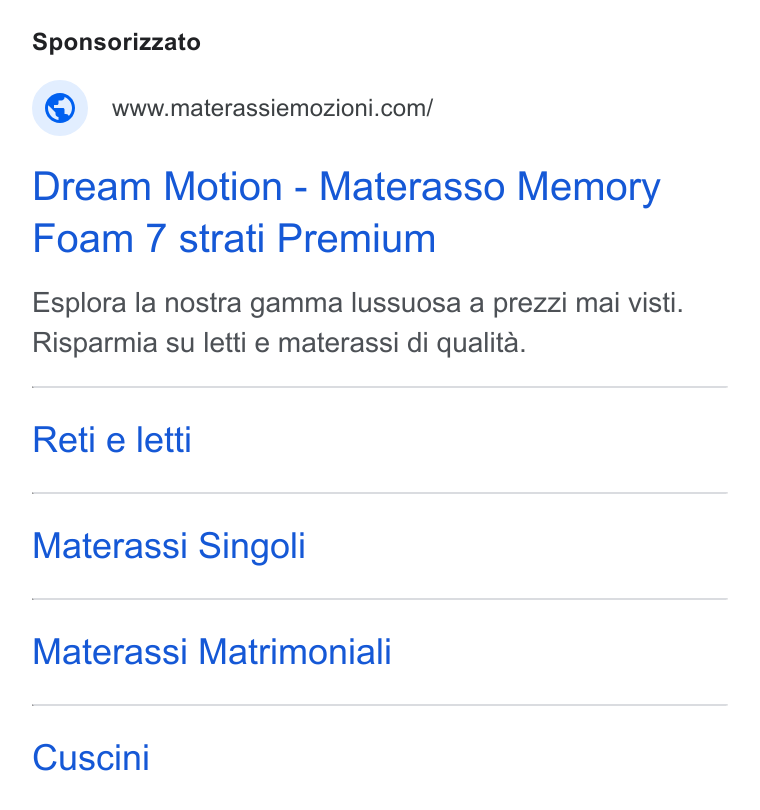Click the blue globe favicon icon
This screenshot has height=810, width=760.
[60, 108]
